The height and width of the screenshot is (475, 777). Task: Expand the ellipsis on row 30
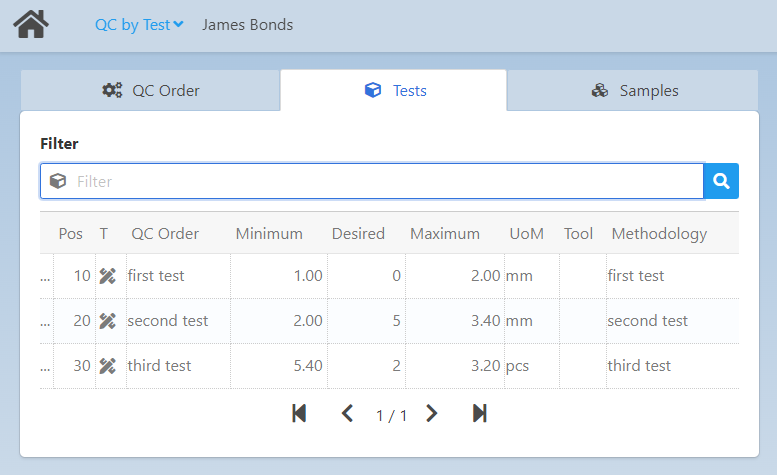[45, 366]
